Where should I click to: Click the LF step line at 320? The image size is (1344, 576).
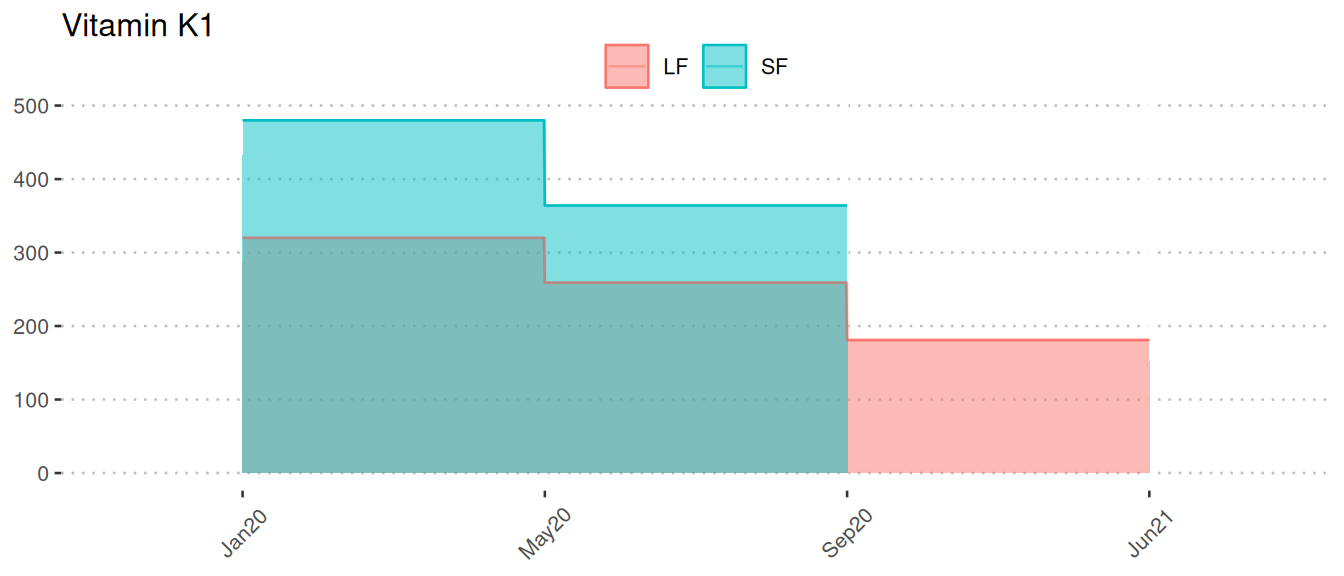coord(393,238)
